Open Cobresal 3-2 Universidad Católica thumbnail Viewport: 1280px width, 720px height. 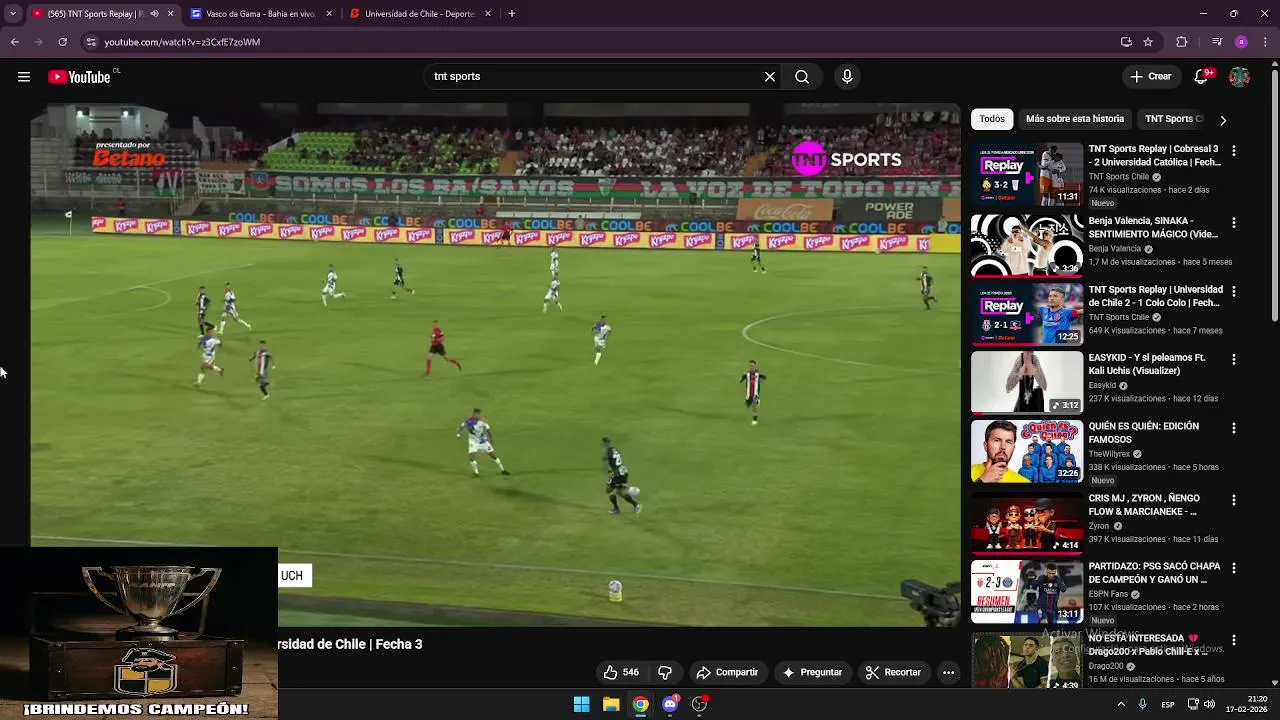(x=1027, y=174)
